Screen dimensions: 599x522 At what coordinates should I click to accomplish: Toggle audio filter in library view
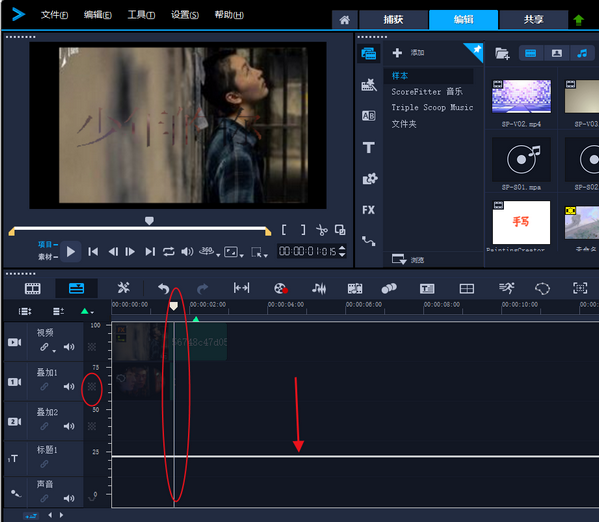pos(582,53)
